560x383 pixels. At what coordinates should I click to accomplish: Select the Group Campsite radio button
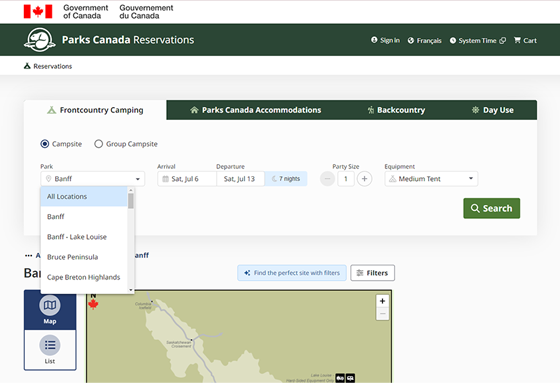(x=98, y=144)
